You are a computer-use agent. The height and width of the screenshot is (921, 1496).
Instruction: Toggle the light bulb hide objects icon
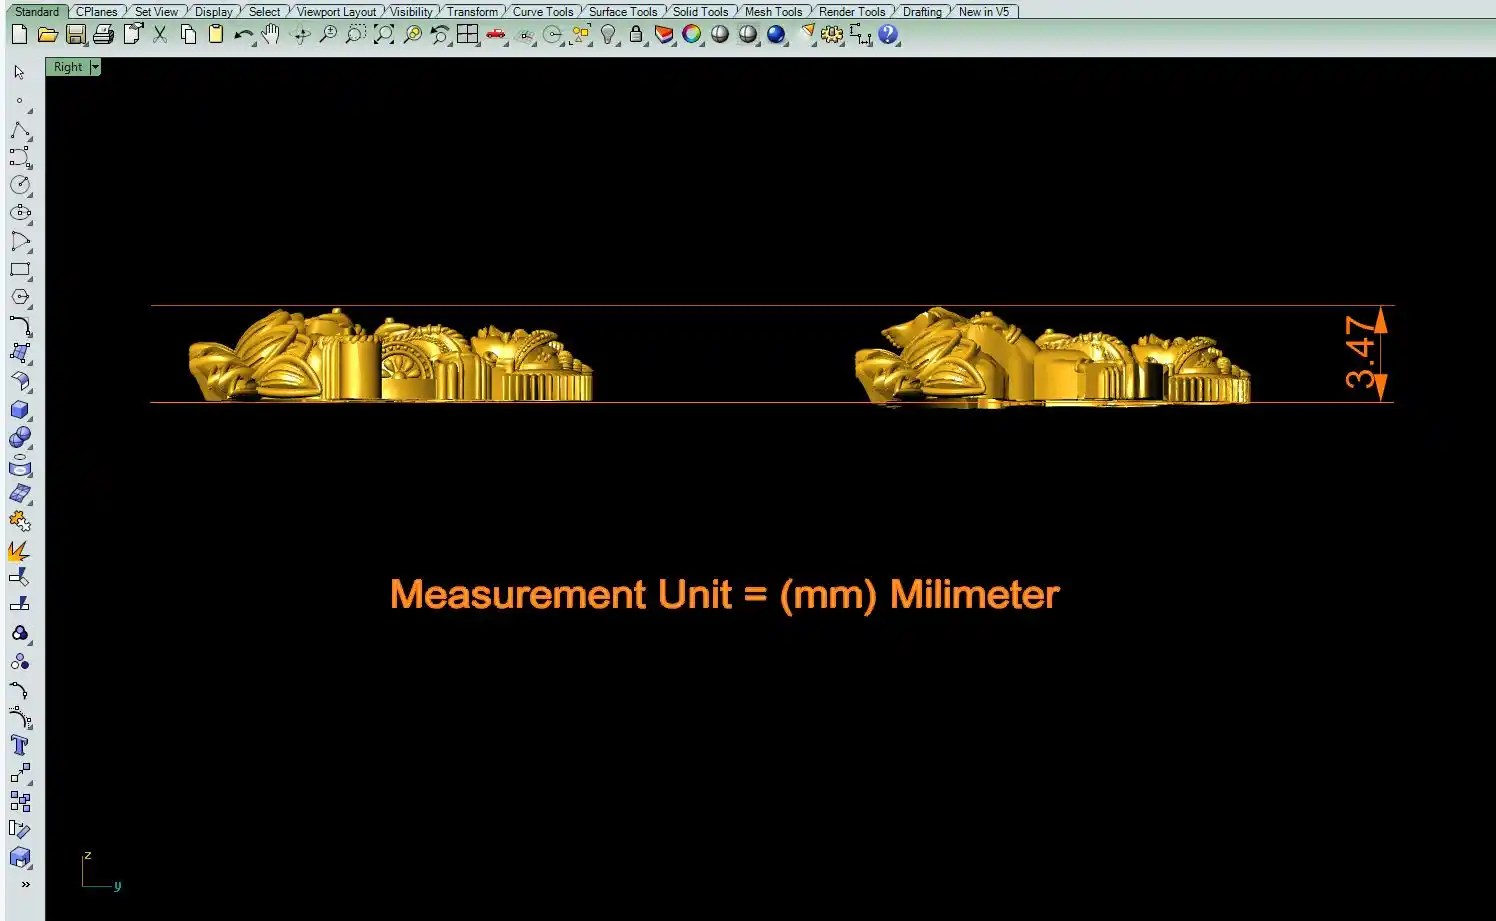[x=608, y=35]
